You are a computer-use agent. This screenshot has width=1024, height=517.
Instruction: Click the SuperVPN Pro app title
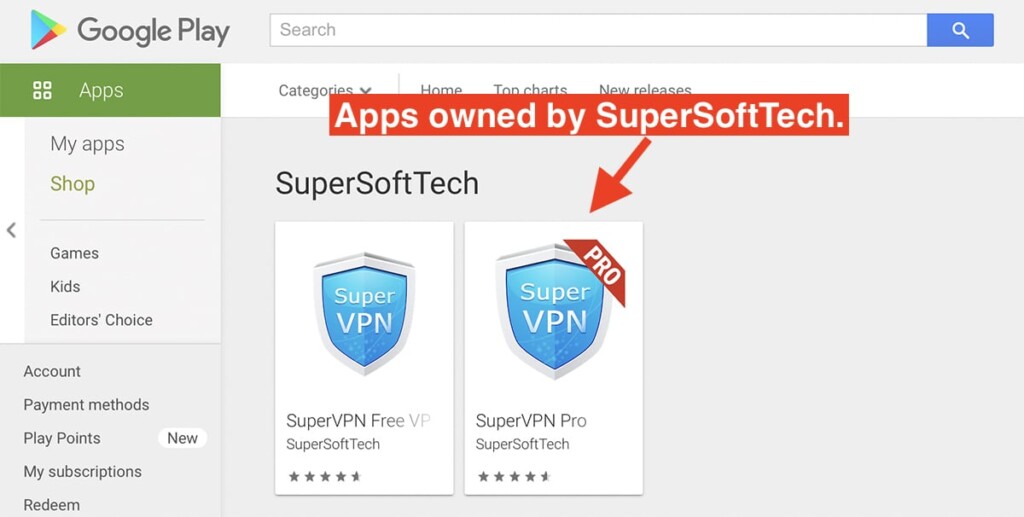click(x=531, y=421)
